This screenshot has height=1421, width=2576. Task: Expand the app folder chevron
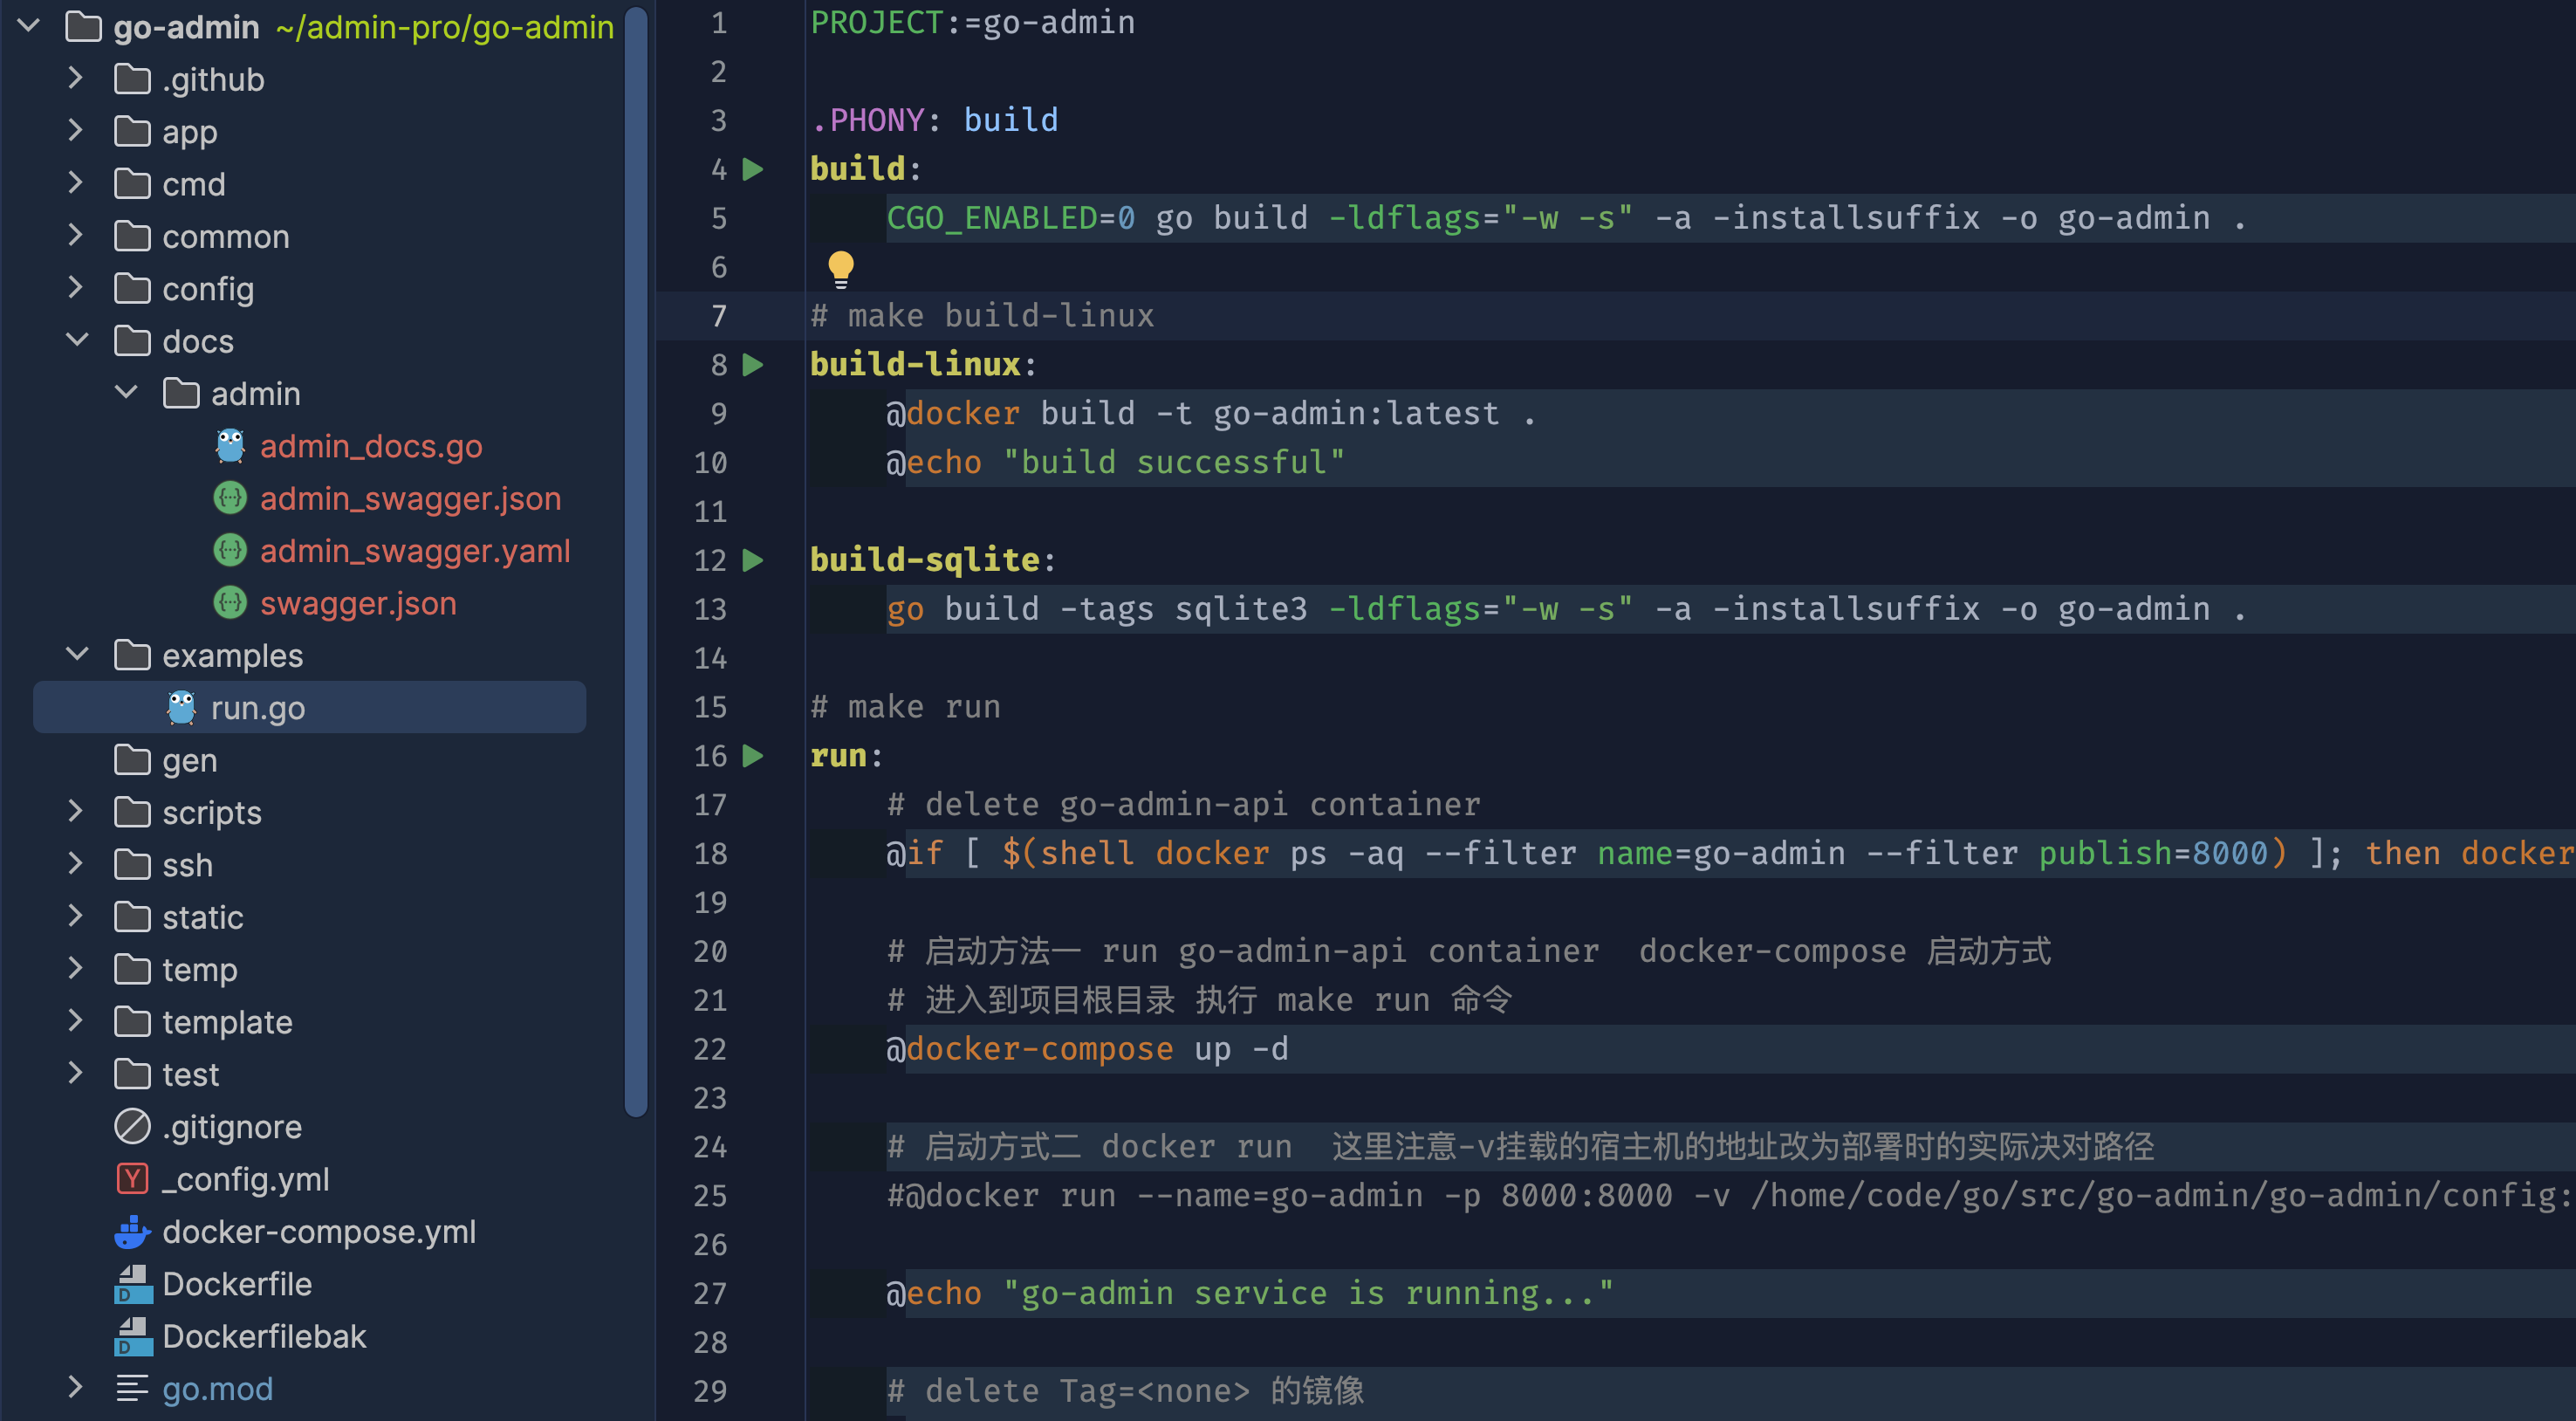click(75, 130)
